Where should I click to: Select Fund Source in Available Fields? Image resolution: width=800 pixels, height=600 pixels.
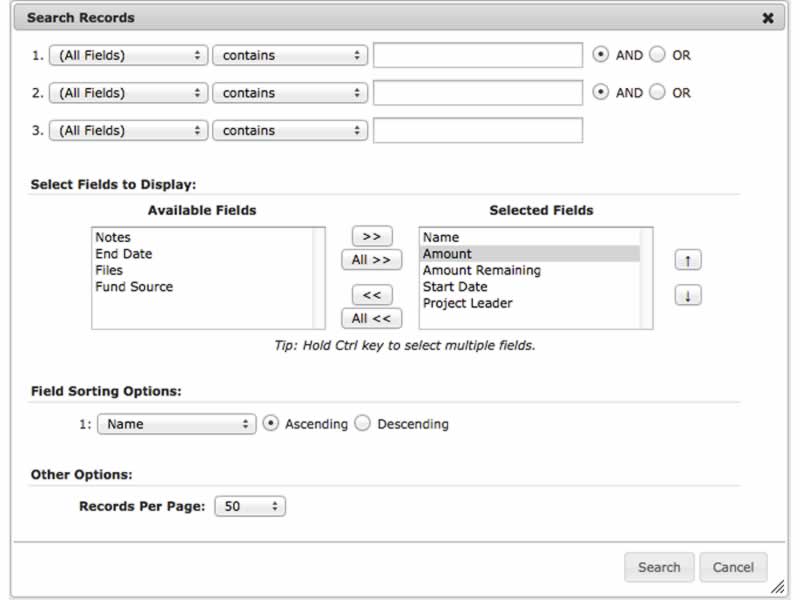pos(134,287)
